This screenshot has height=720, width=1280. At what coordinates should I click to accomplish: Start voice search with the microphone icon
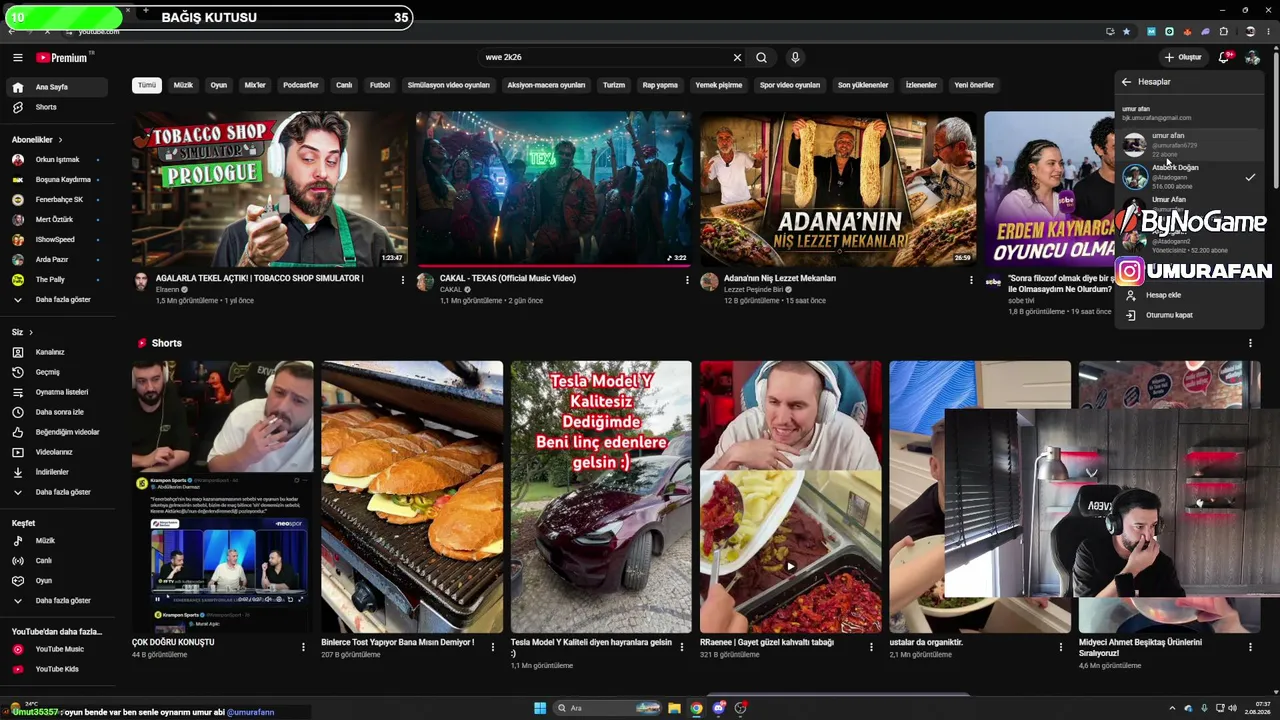pyautogui.click(x=795, y=58)
